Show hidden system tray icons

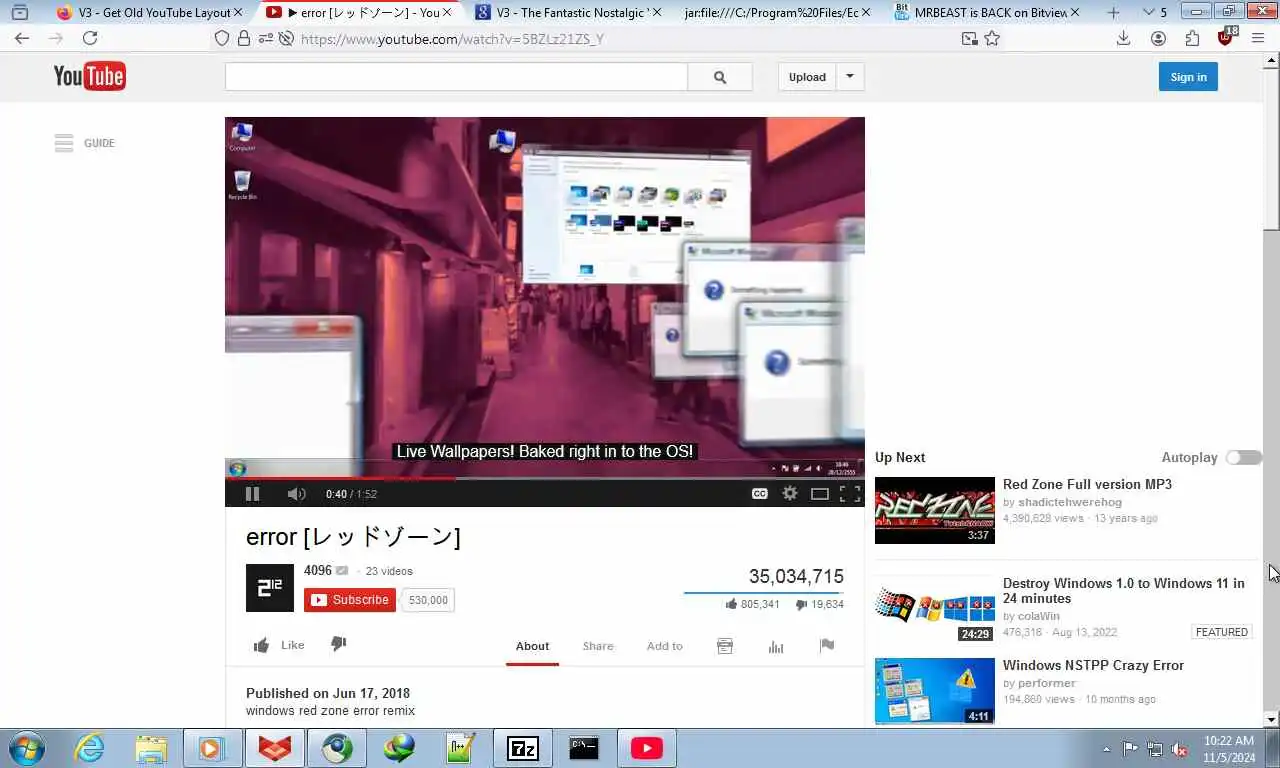(1106, 748)
